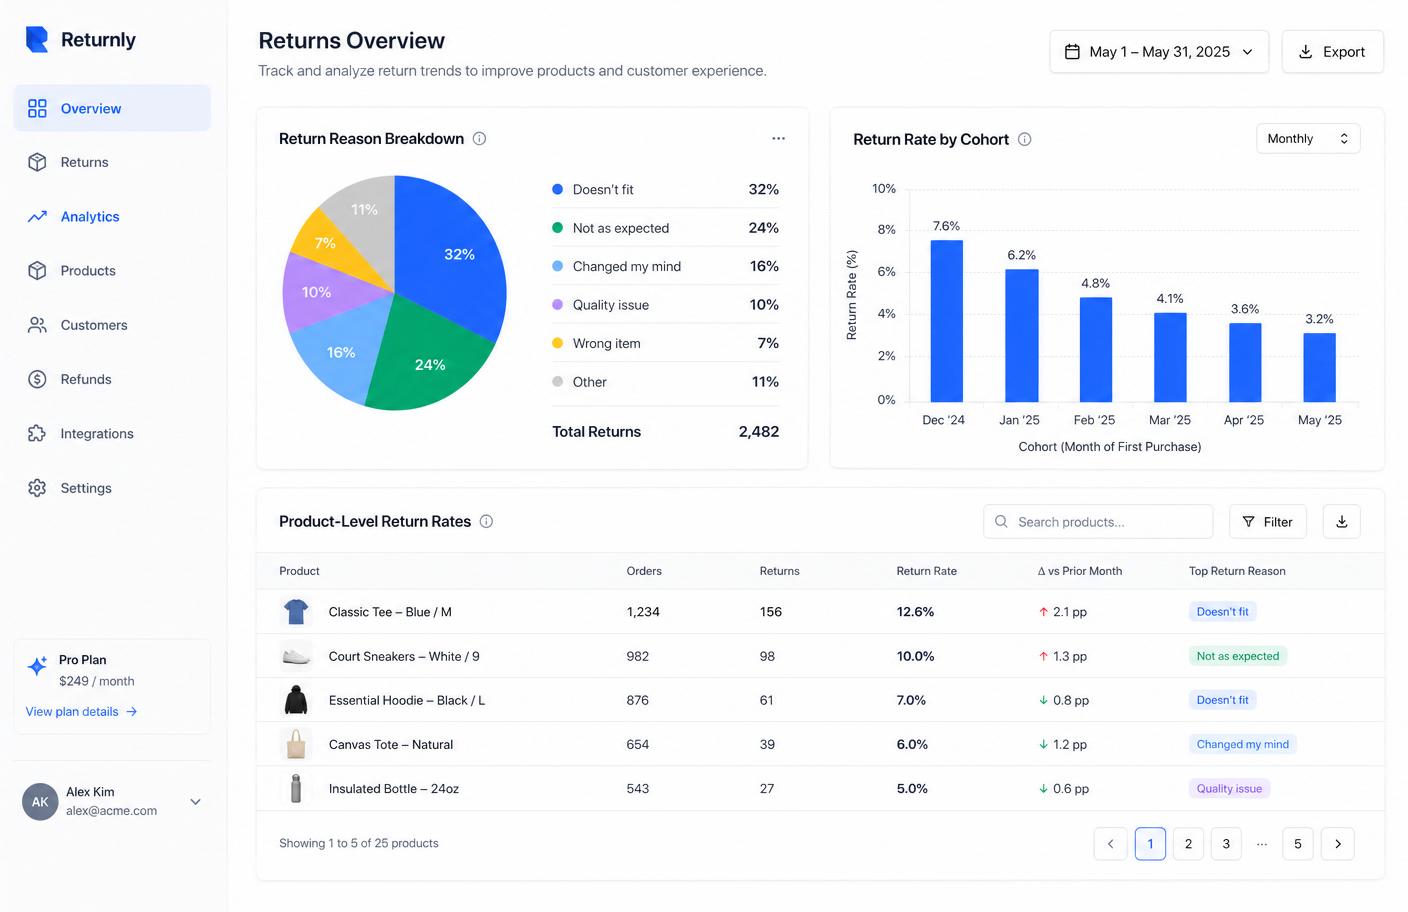Jump to page 5 of products
This screenshot has width=1408, height=912.
(x=1298, y=843)
